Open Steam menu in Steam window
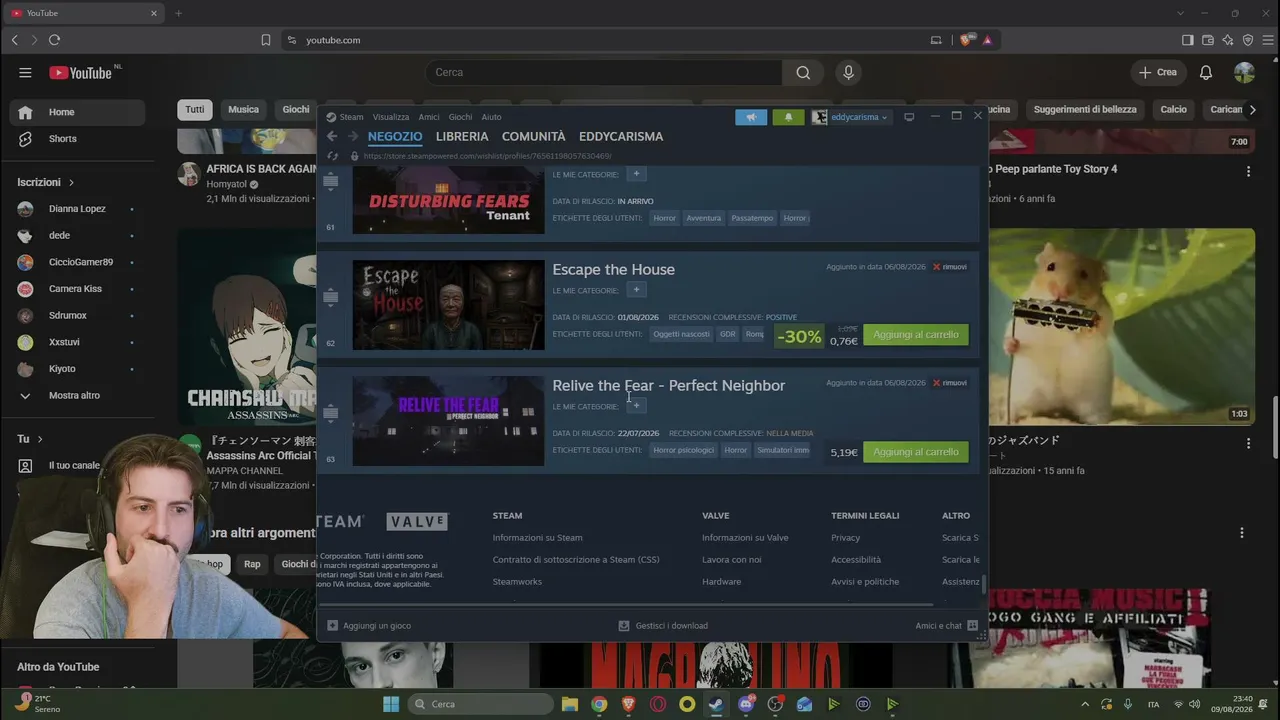 (x=352, y=117)
